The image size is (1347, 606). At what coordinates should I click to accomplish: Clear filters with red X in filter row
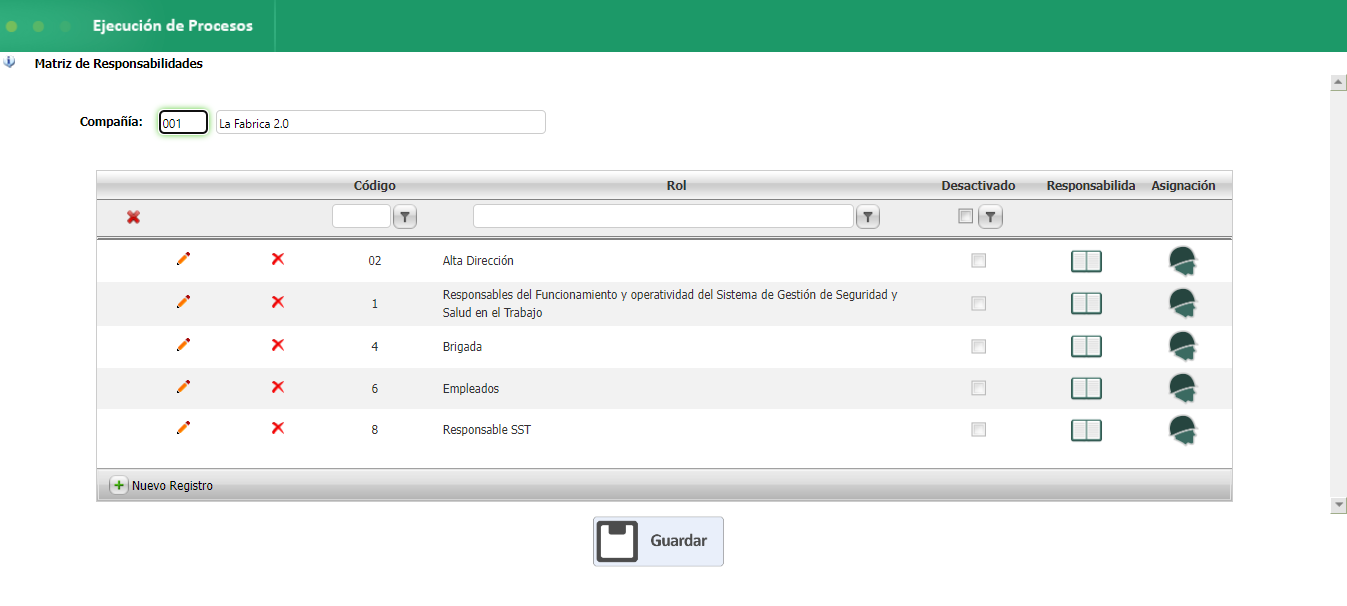133,217
